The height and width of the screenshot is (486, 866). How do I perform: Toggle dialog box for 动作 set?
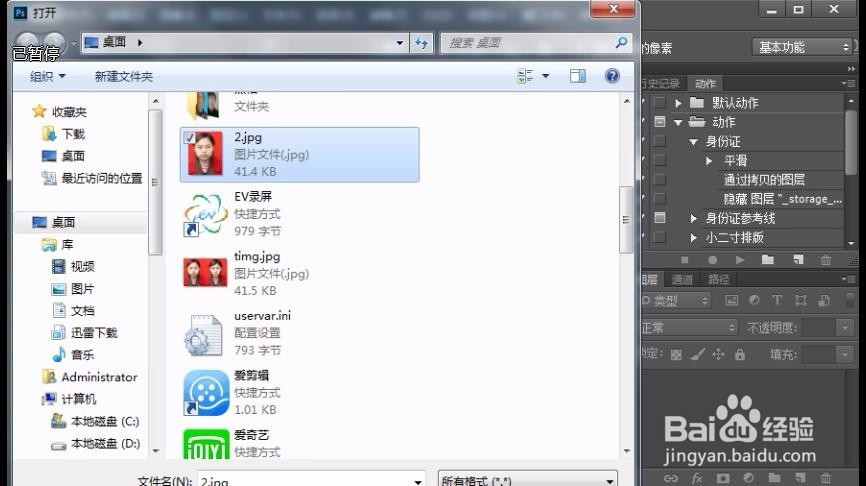[x=659, y=122]
